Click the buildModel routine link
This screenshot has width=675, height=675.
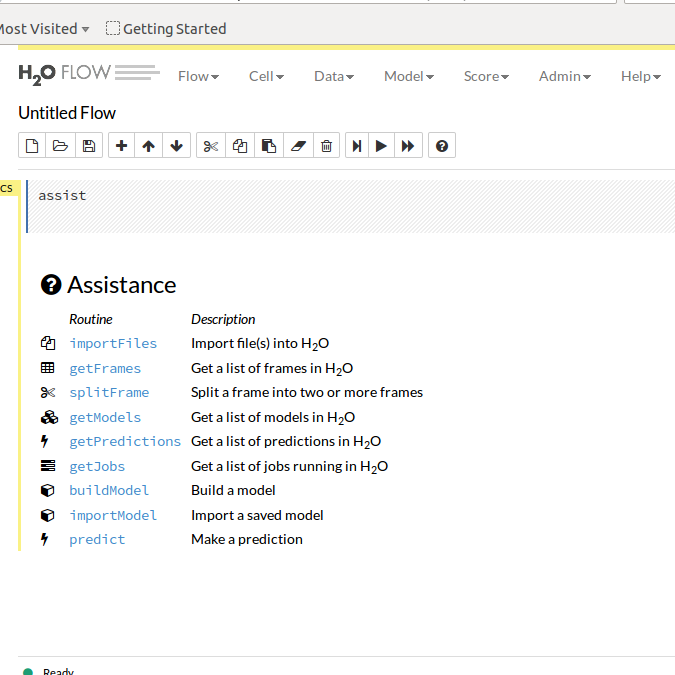coord(109,490)
